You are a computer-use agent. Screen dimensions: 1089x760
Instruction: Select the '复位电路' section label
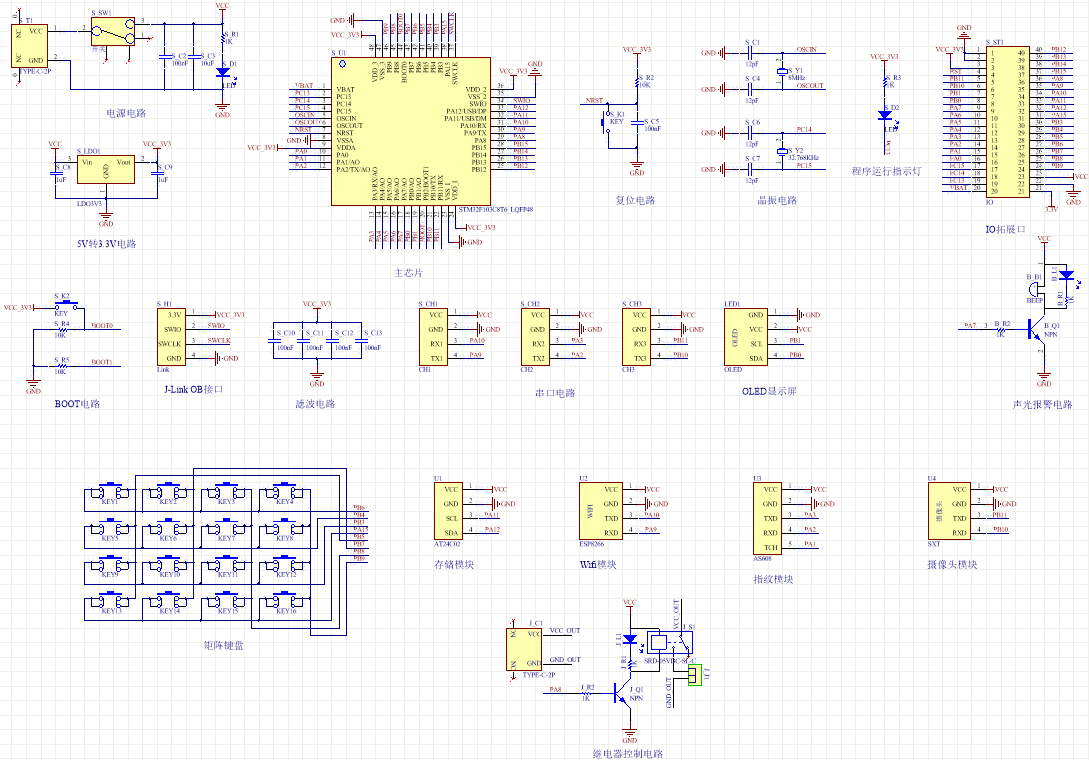coord(635,200)
